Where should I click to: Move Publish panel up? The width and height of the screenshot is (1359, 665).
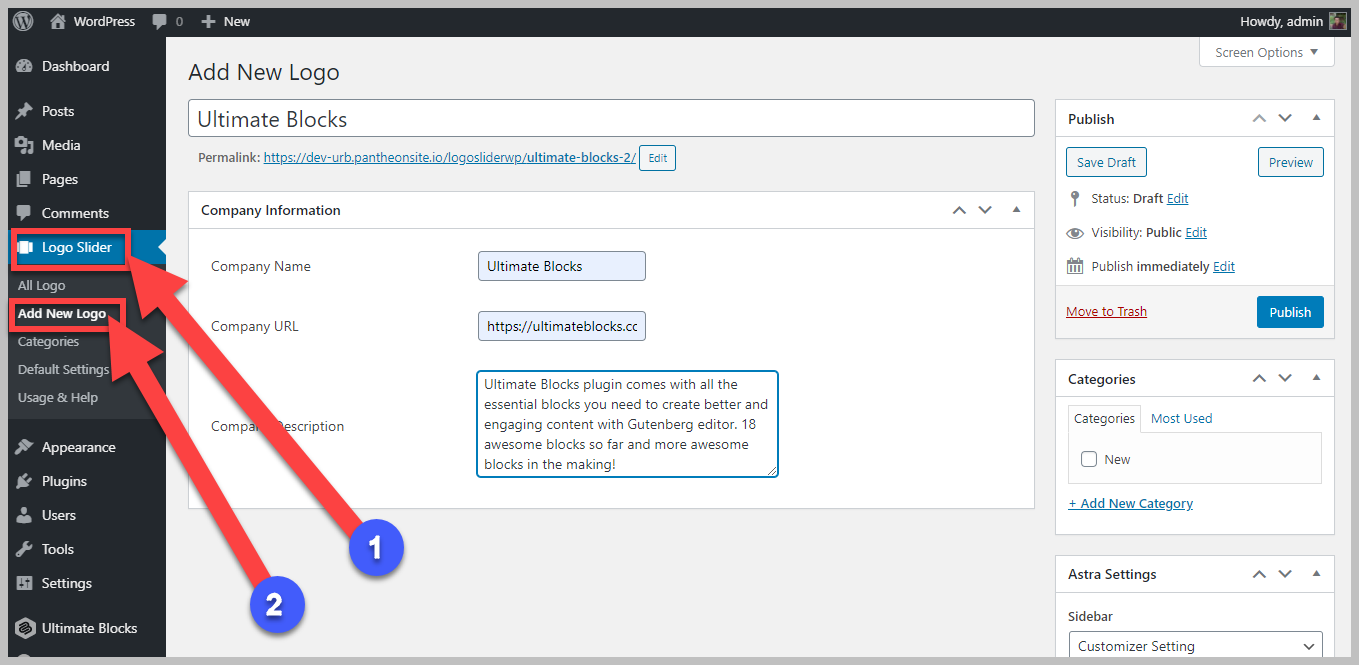[x=1259, y=118]
